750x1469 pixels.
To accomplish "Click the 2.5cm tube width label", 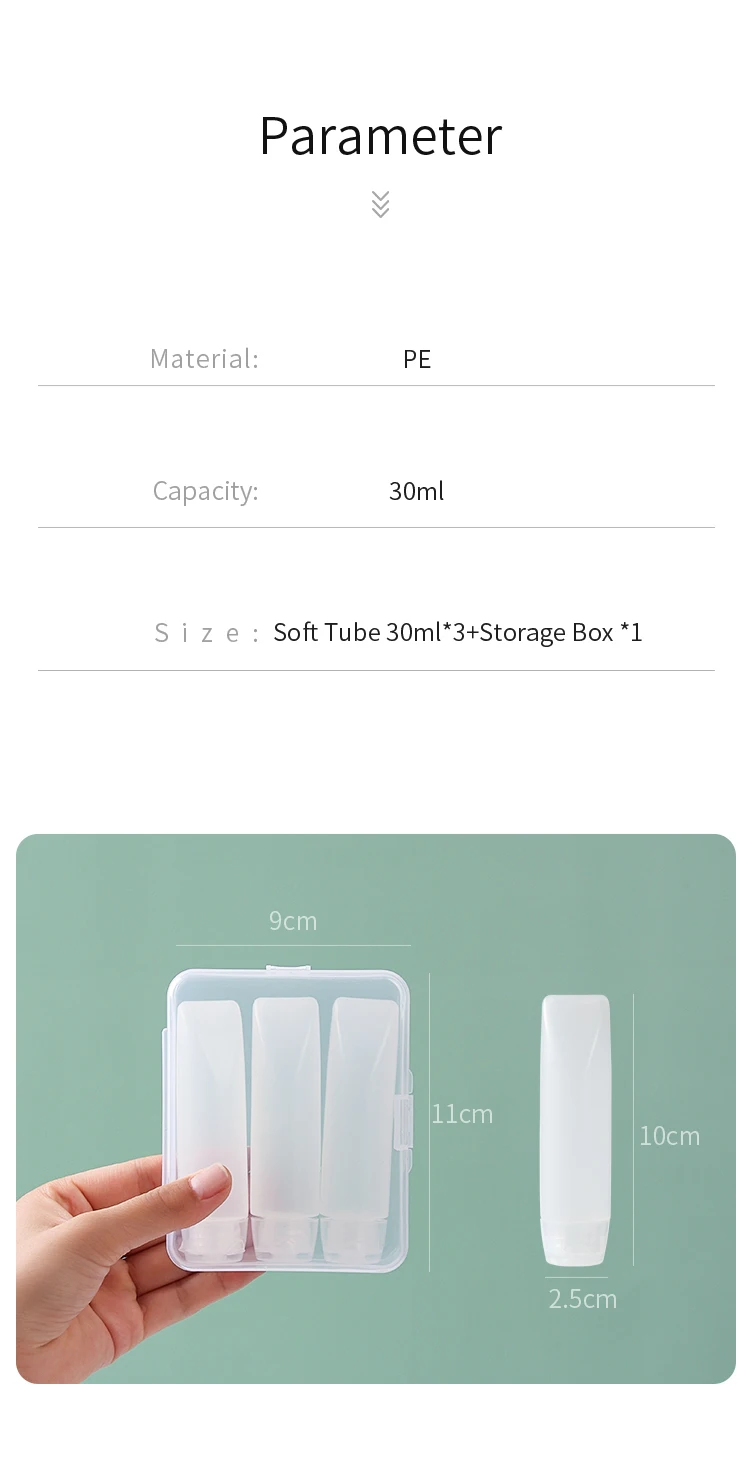I will [x=583, y=1299].
